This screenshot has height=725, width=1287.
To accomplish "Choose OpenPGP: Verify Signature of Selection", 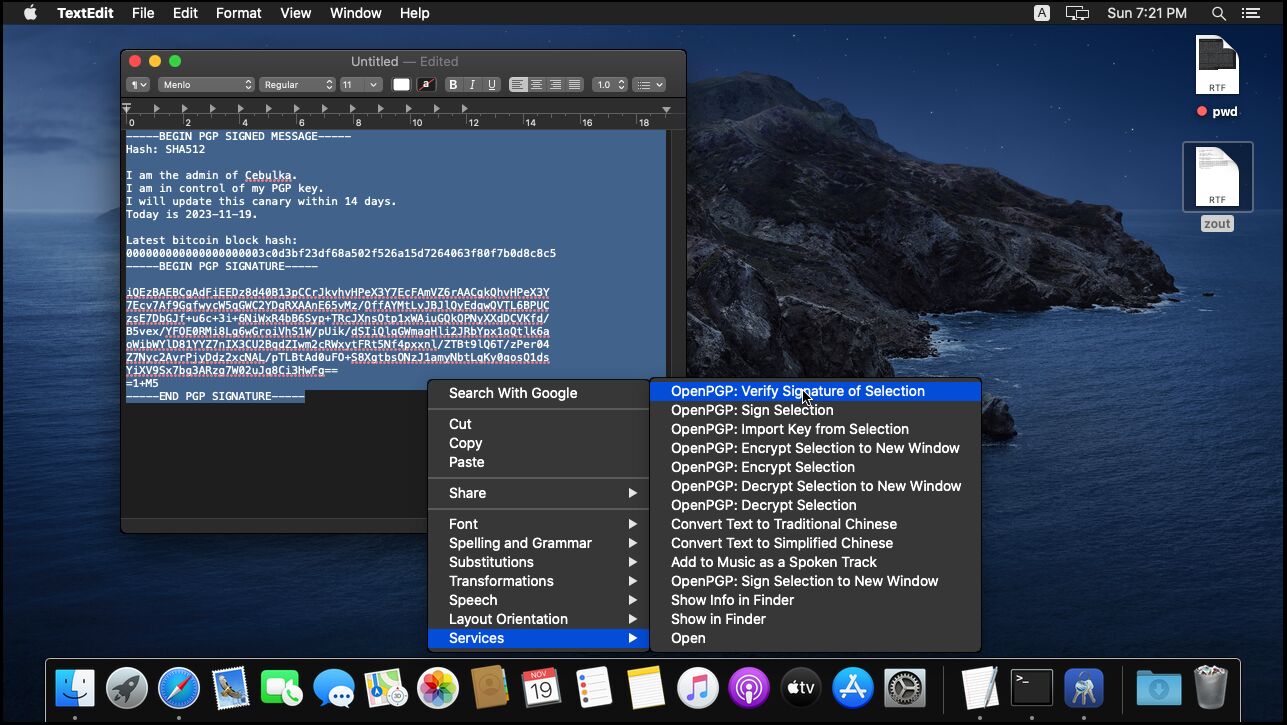I will tap(797, 391).
